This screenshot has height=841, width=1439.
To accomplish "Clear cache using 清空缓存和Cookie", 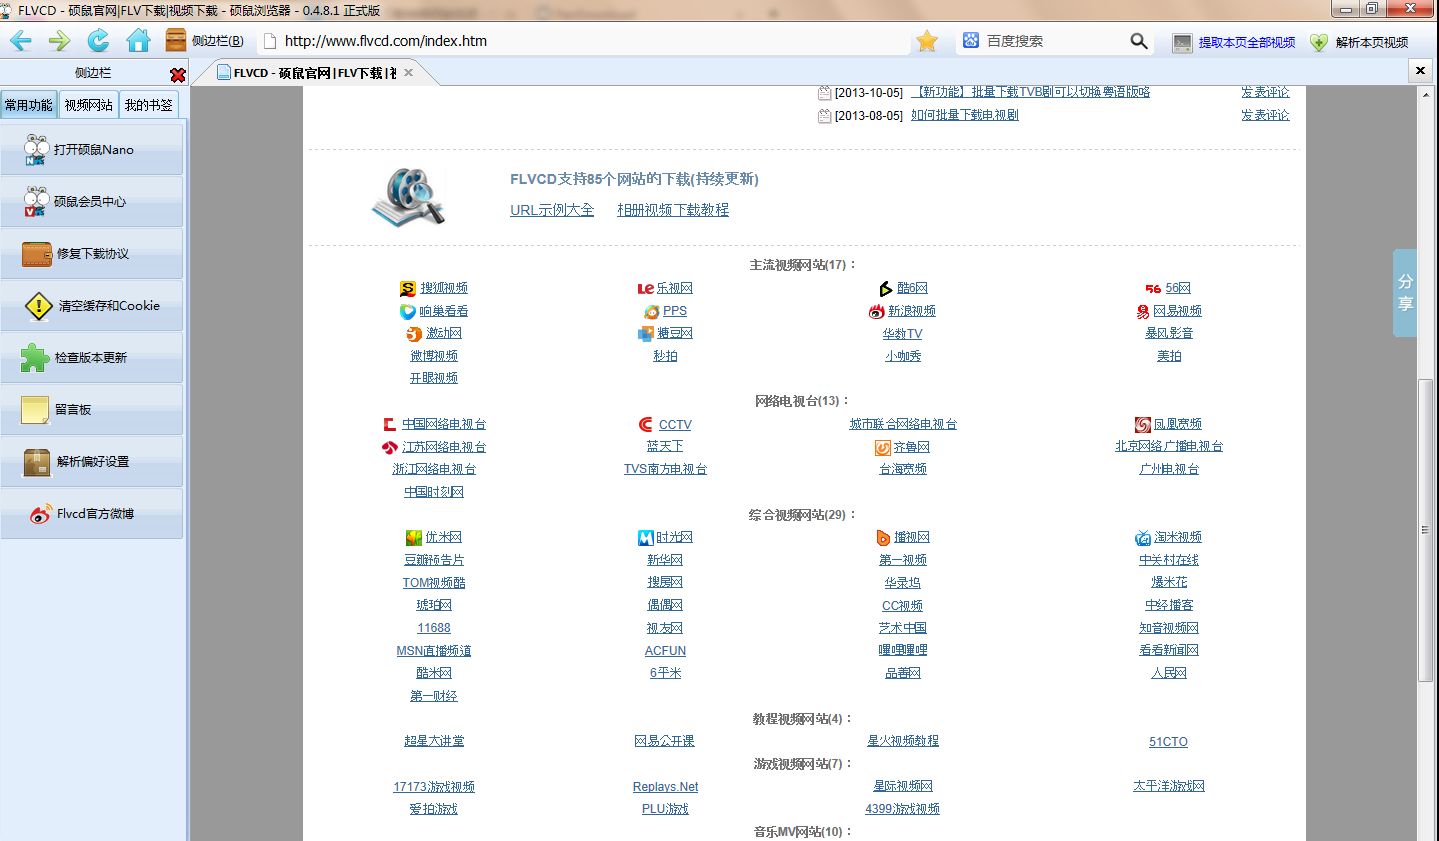I will tap(92, 306).
